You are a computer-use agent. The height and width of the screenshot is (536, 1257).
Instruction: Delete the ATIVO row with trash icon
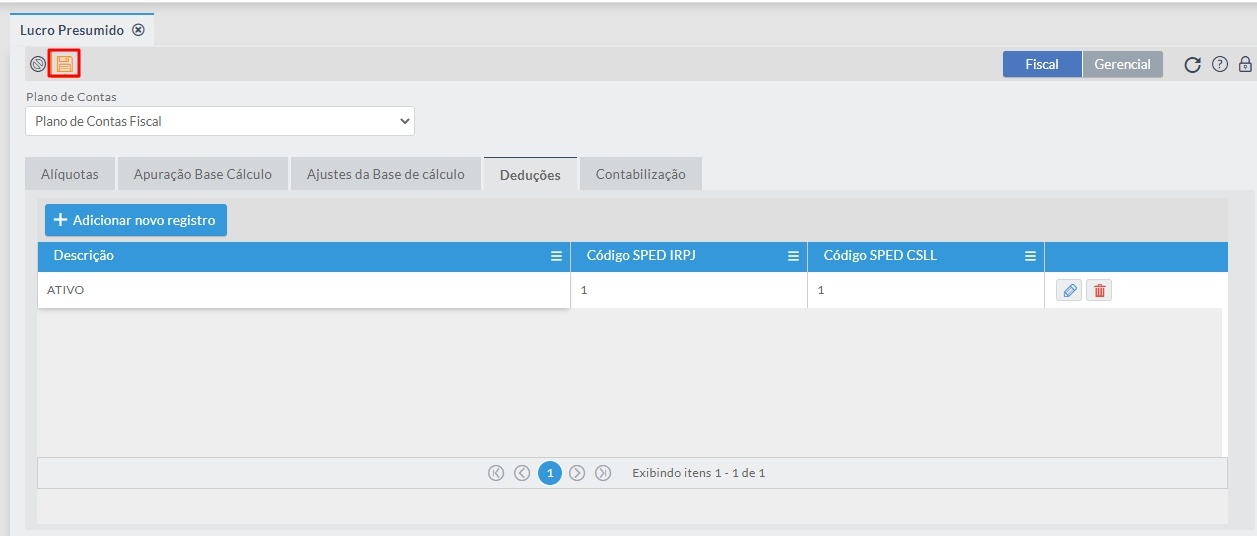click(x=1100, y=291)
